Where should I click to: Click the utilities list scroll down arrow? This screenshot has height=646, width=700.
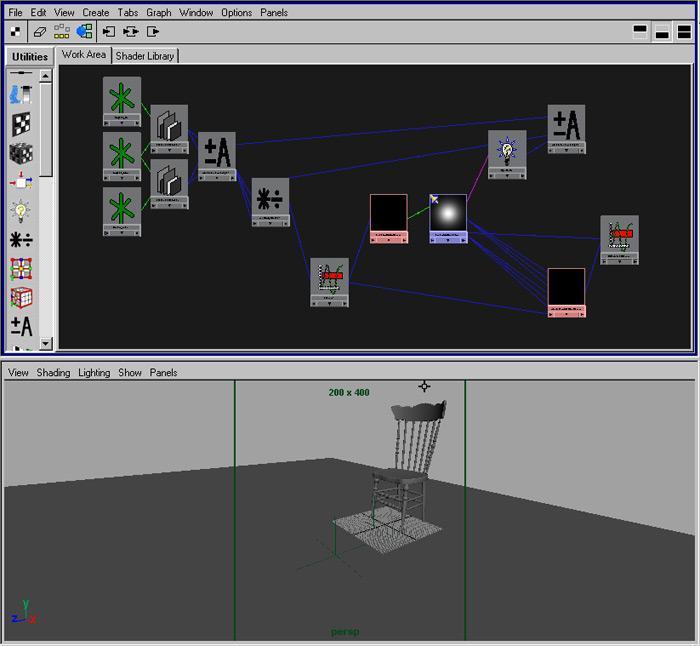click(x=46, y=343)
